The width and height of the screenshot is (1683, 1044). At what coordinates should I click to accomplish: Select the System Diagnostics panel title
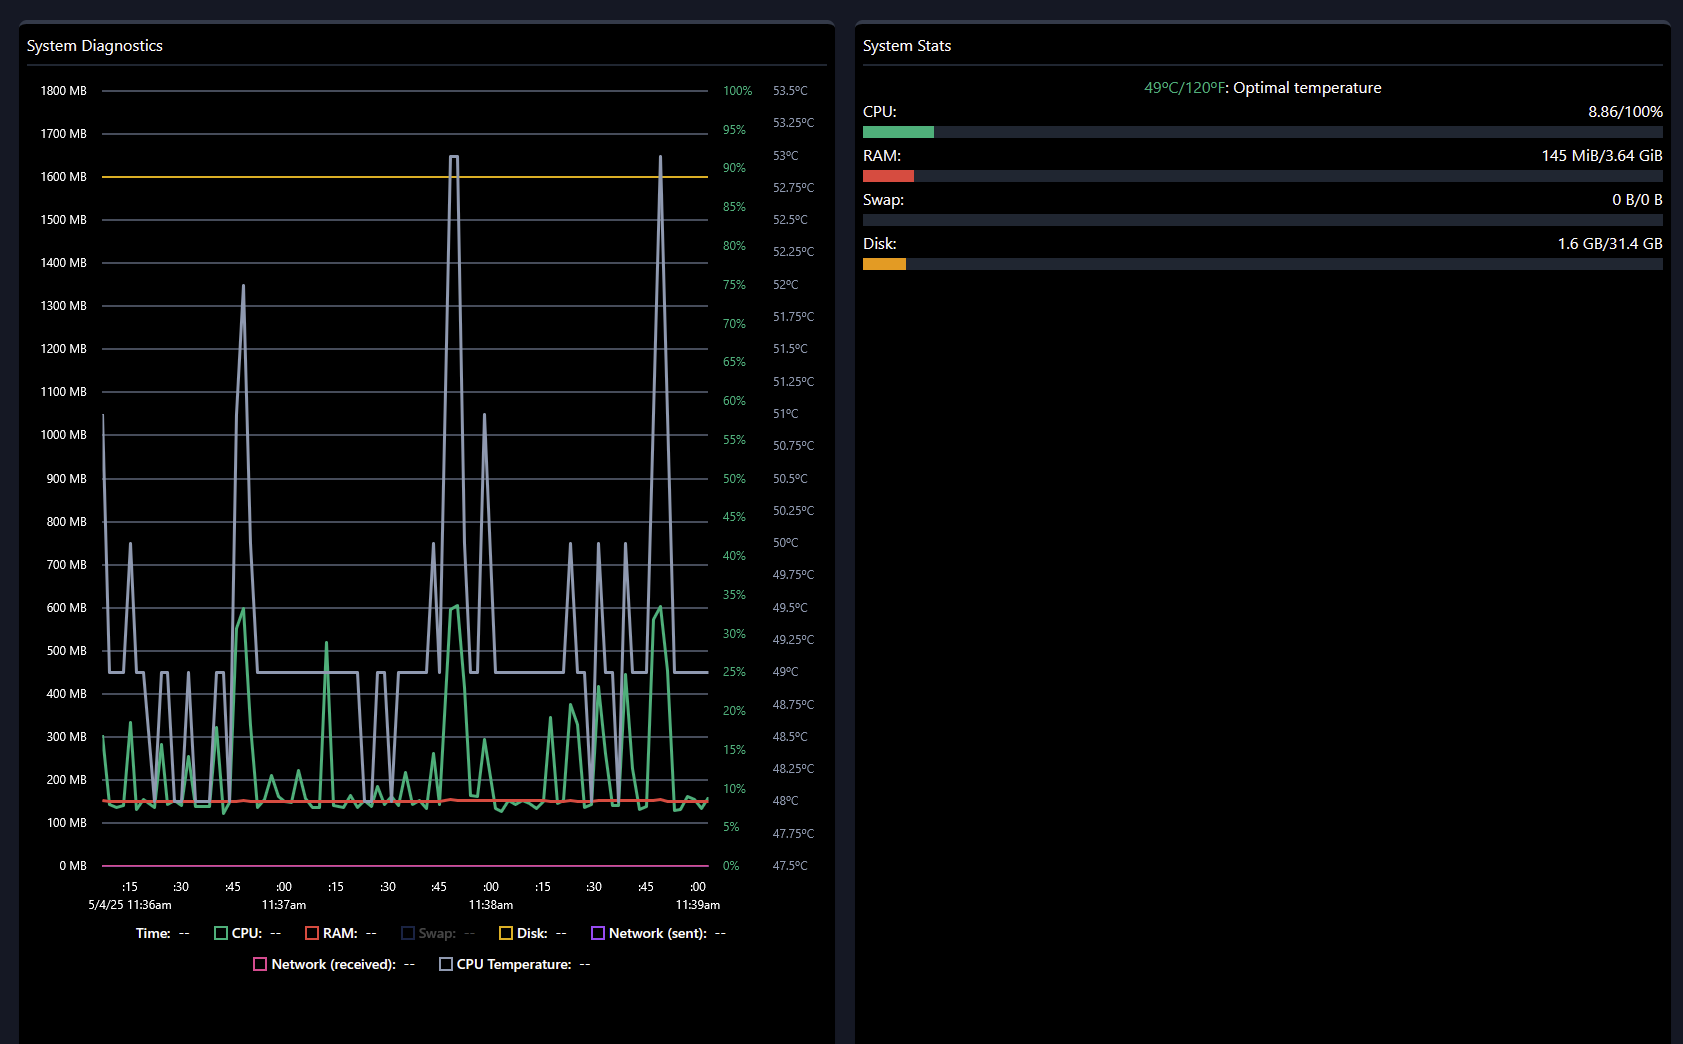(95, 46)
